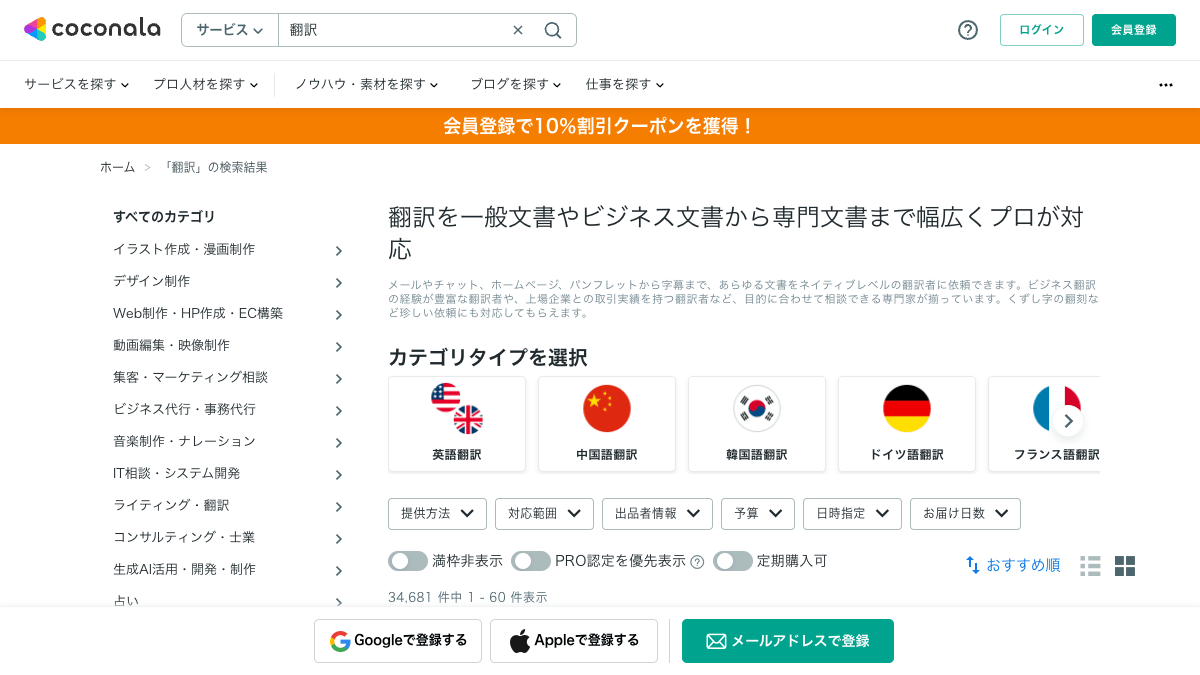Select the French translation flag card
This screenshot has height=675, width=1200.
pos(1044,424)
